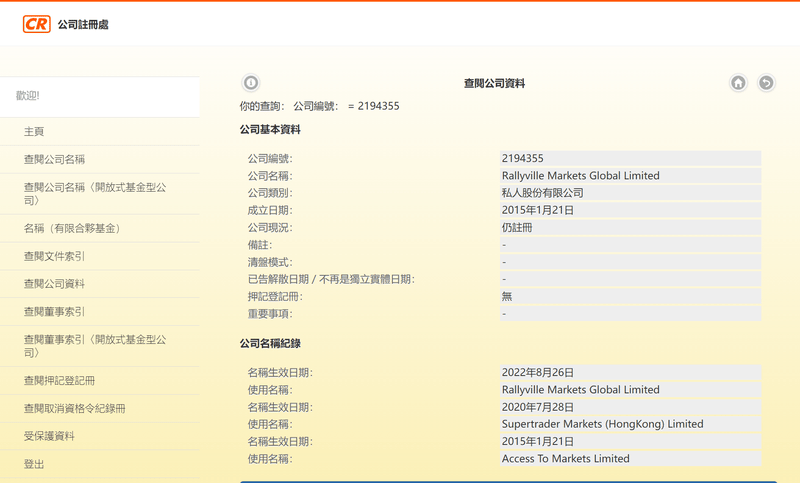Open the info icon beside 查閱公司資料
The width and height of the screenshot is (800, 483).
pyautogui.click(x=251, y=82)
